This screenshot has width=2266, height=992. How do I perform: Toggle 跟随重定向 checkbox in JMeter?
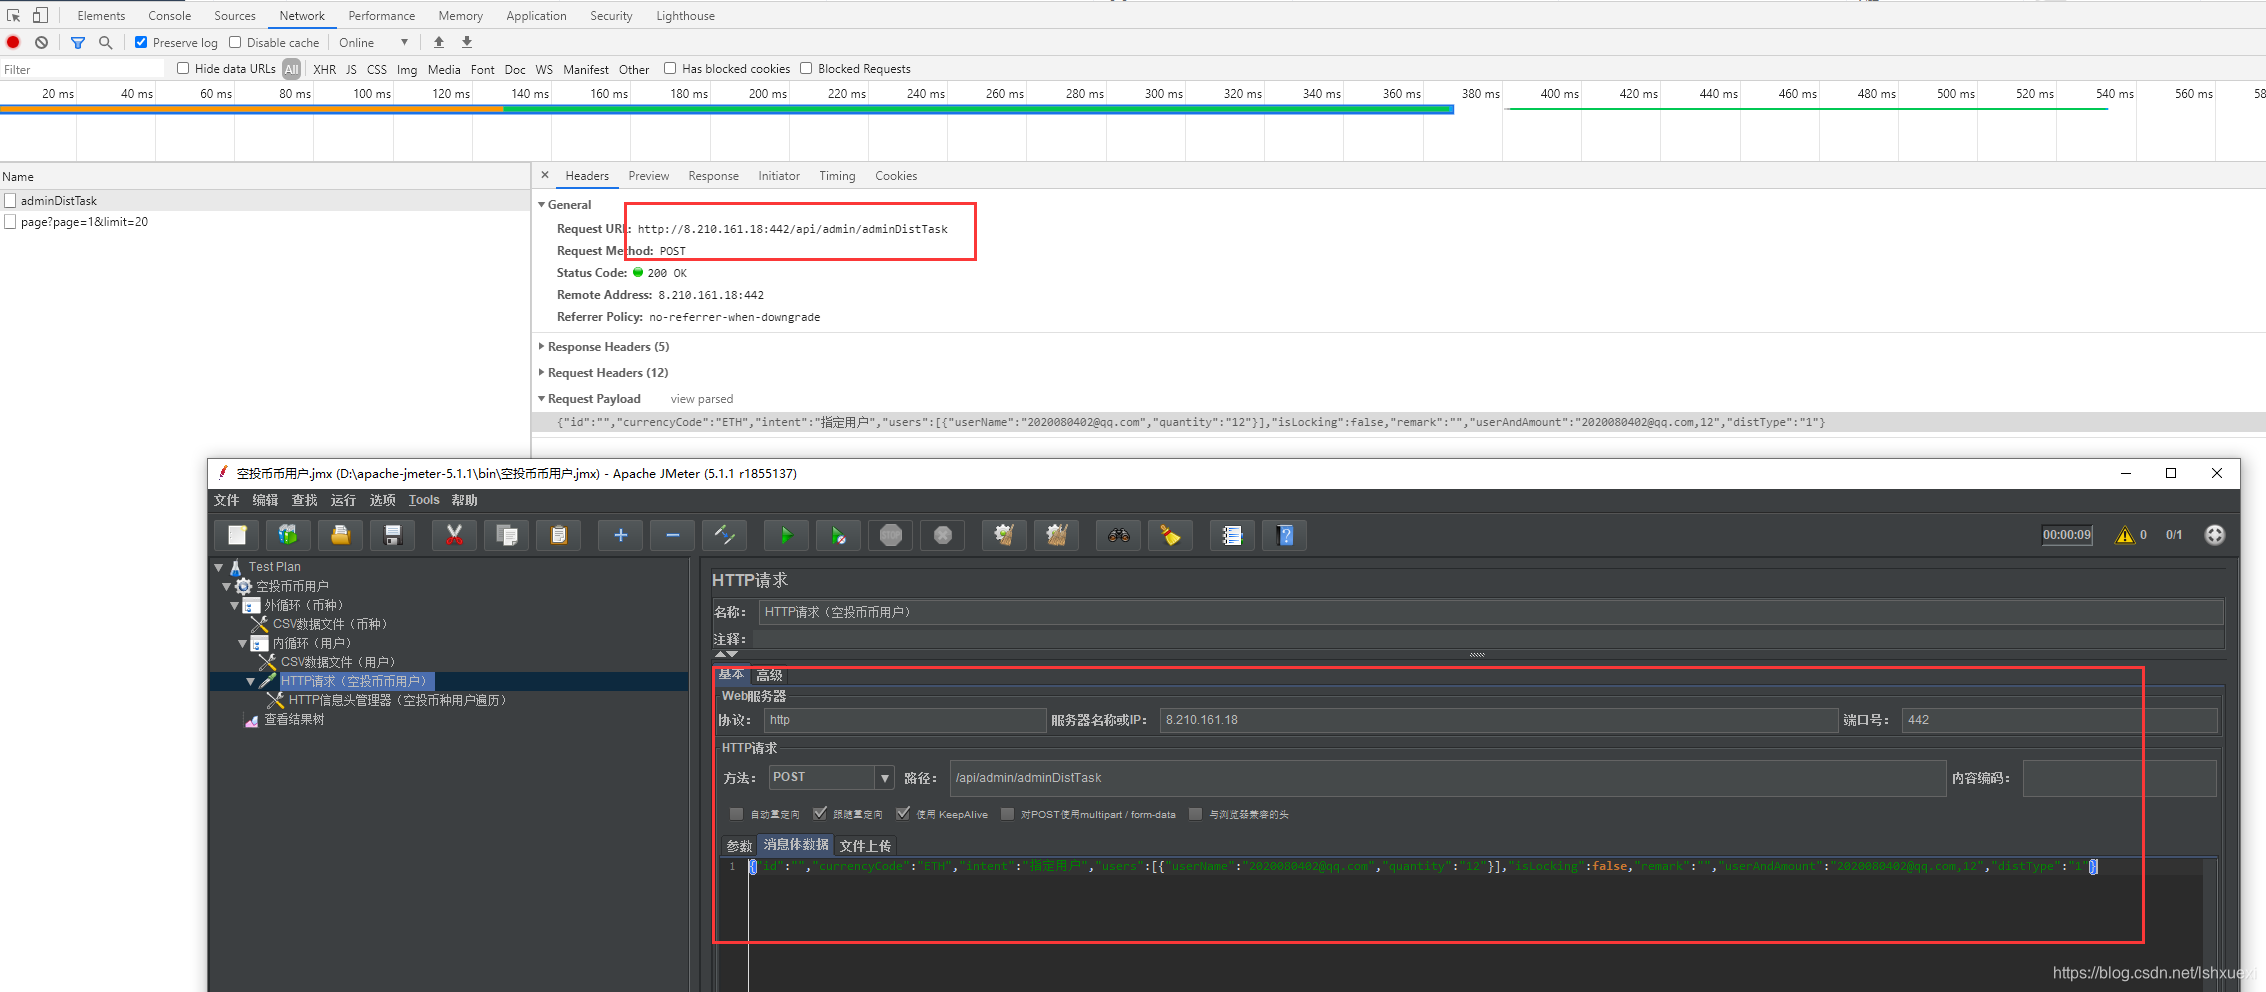[x=820, y=814]
